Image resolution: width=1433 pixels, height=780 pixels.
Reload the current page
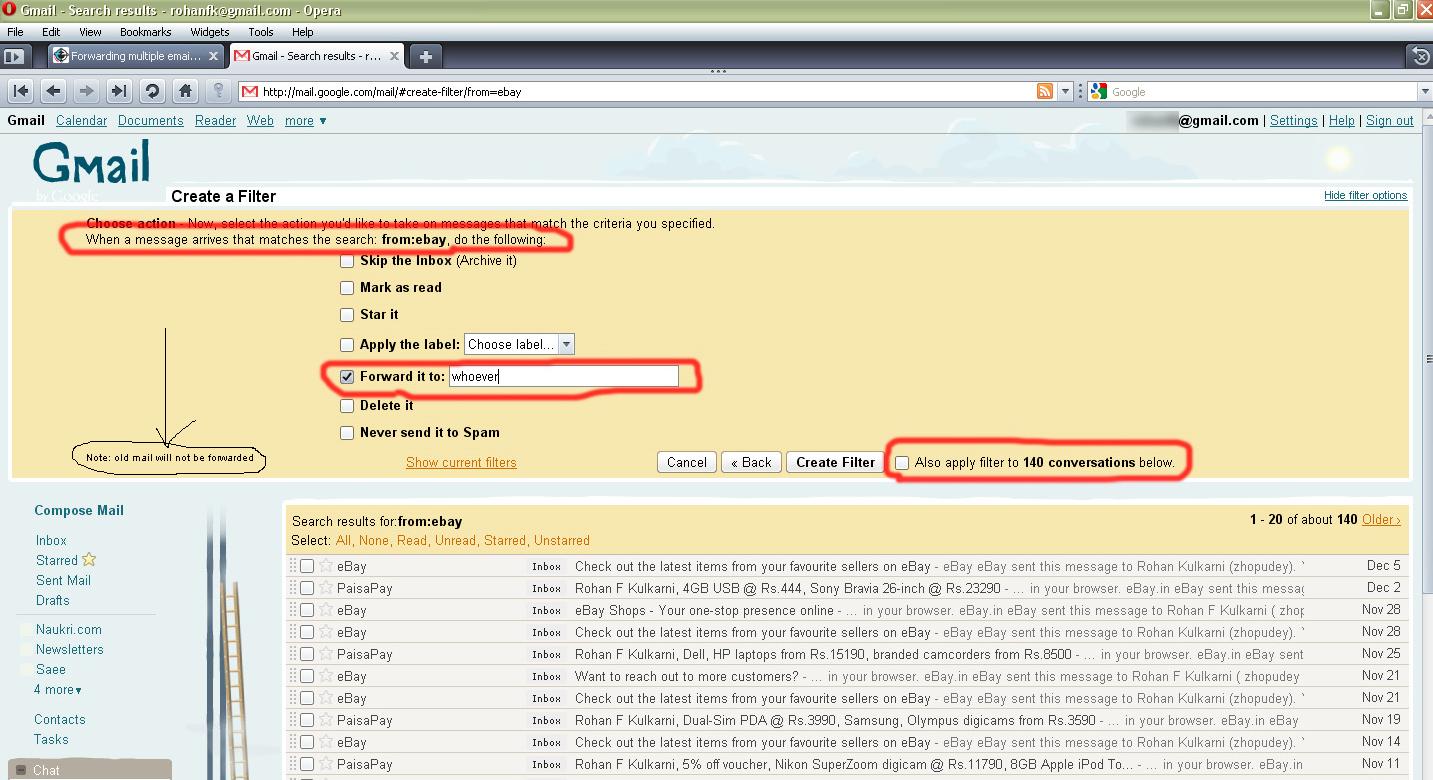point(152,91)
